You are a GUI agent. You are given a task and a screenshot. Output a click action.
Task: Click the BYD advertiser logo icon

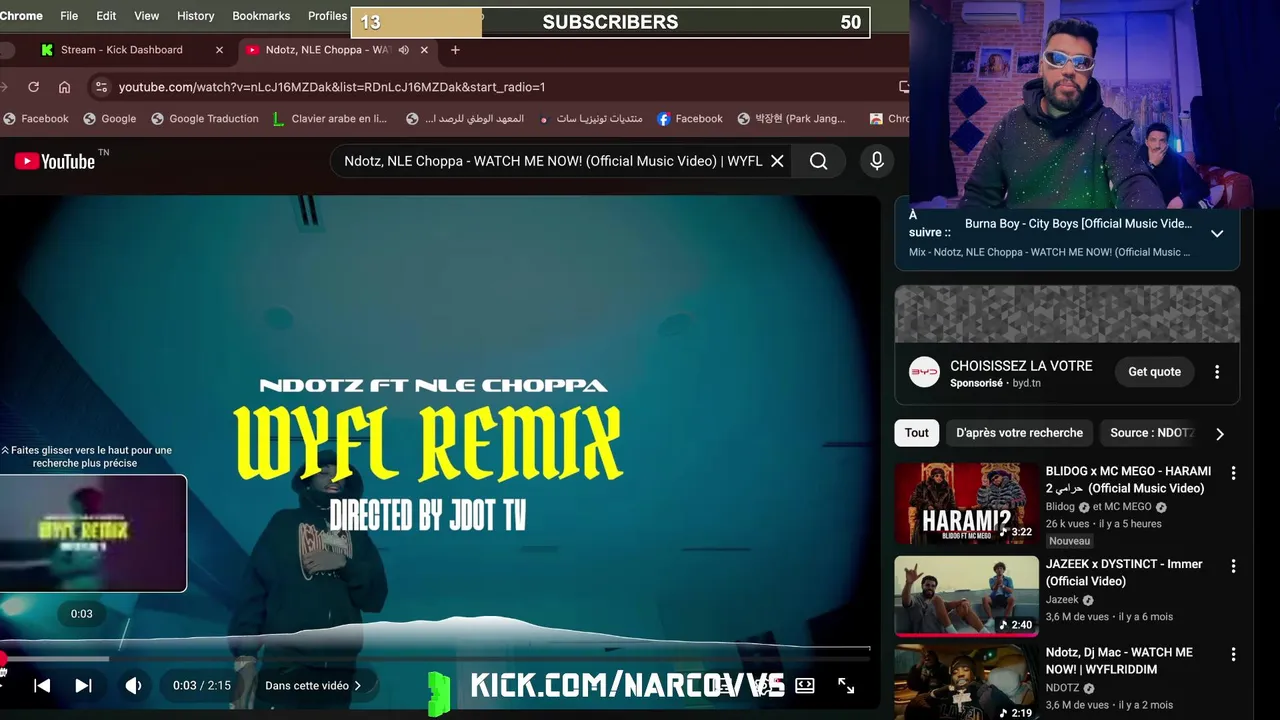click(925, 372)
